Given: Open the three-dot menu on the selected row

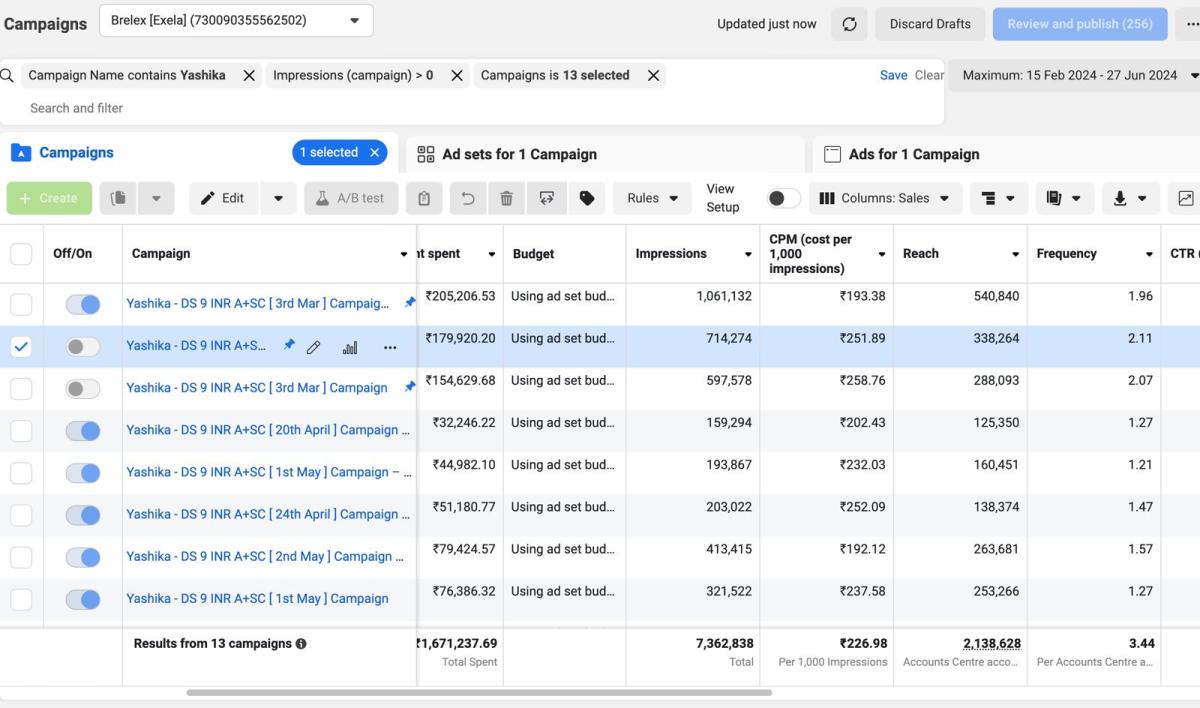Looking at the screenshot, I should [x=390, y=347].
